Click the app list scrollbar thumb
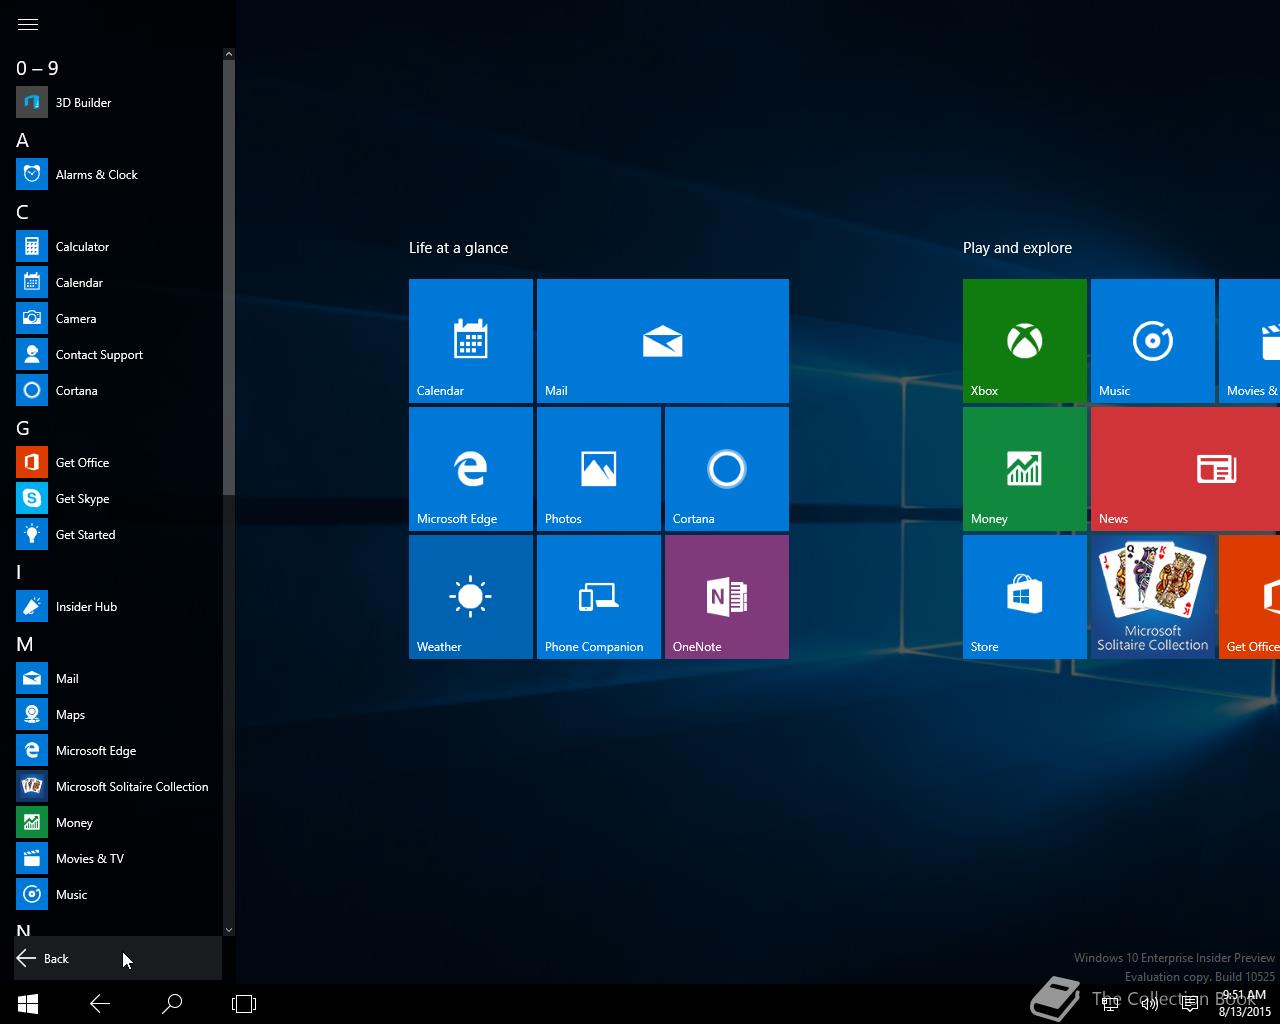This screenshot has width=1280, height=1024. pyautogui.click(x=229, y=277)
